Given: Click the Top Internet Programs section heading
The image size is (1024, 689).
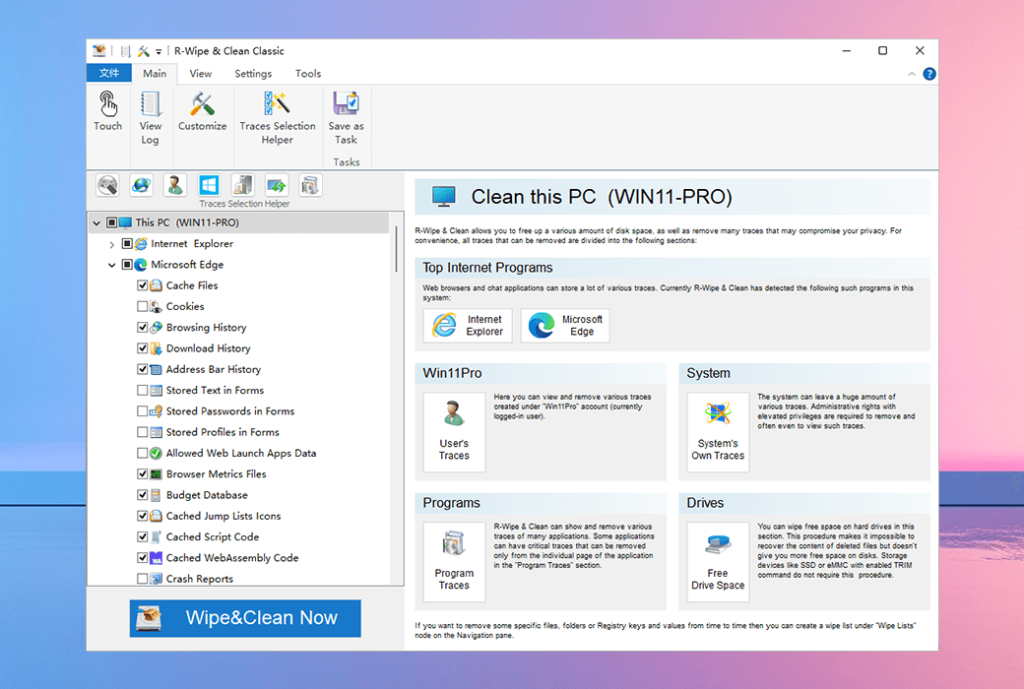Looking at the screenshot, I should 487,268.
